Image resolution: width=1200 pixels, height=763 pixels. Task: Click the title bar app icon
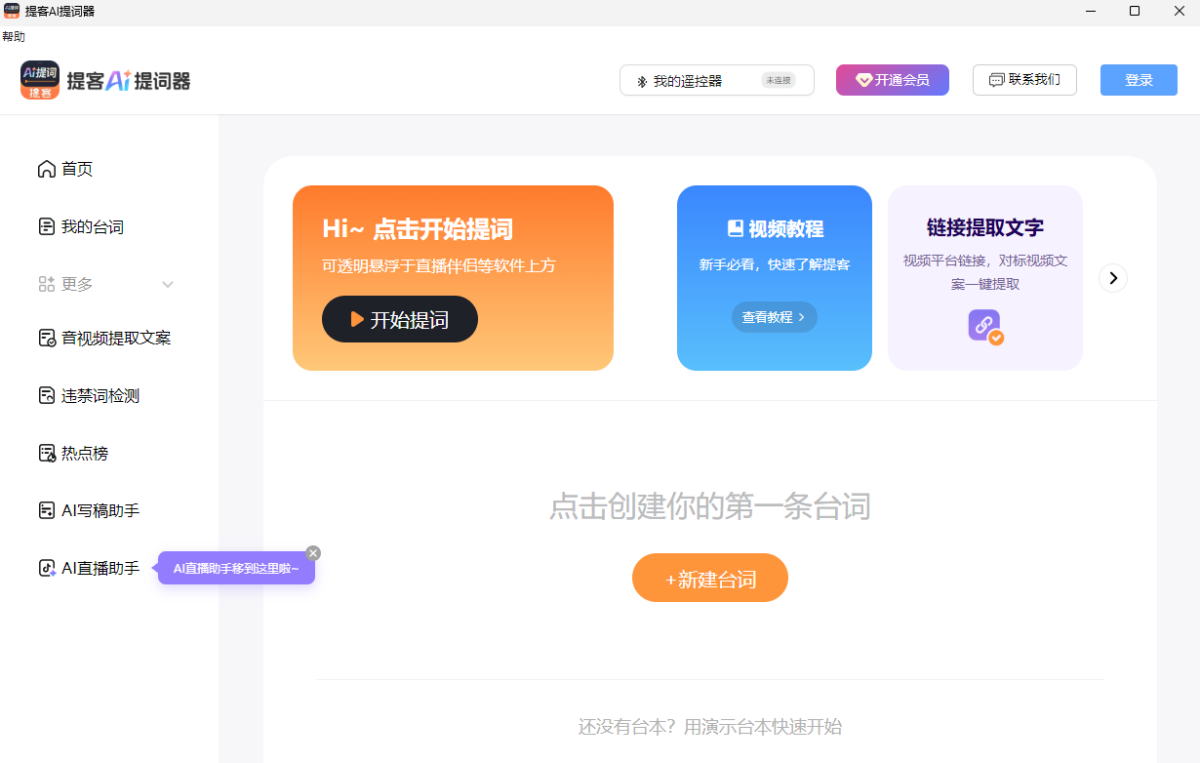(13, 11)
